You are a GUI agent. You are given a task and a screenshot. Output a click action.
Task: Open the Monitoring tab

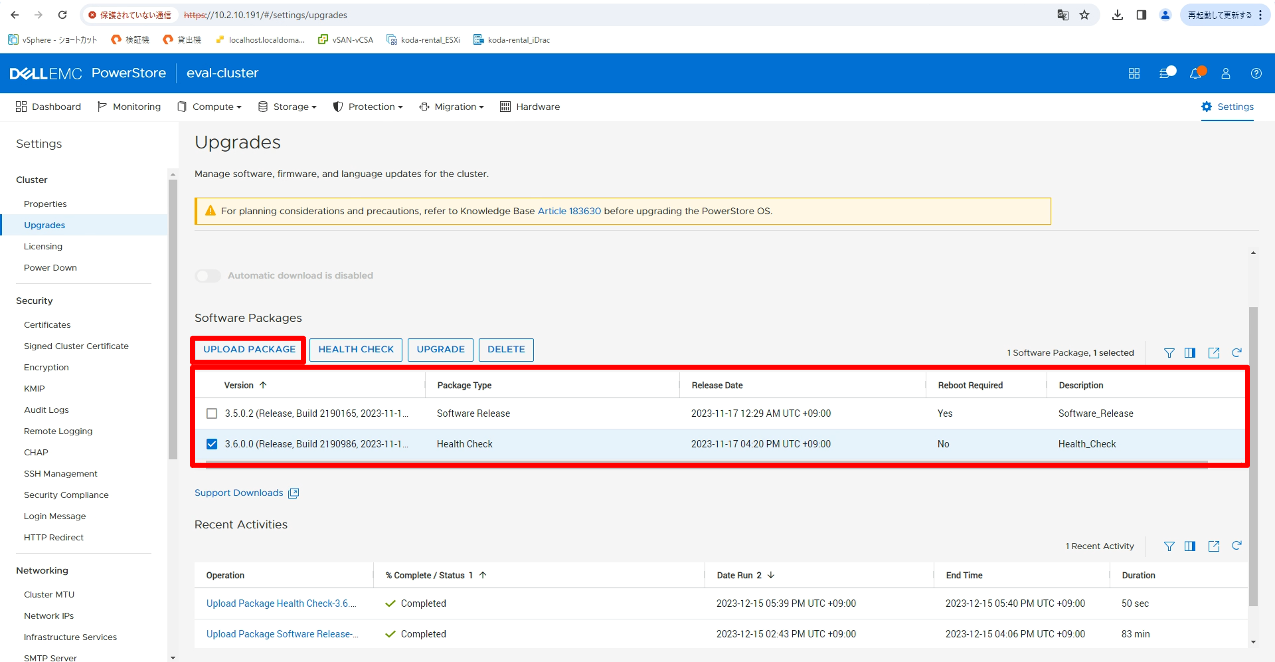tap(129, 107)
